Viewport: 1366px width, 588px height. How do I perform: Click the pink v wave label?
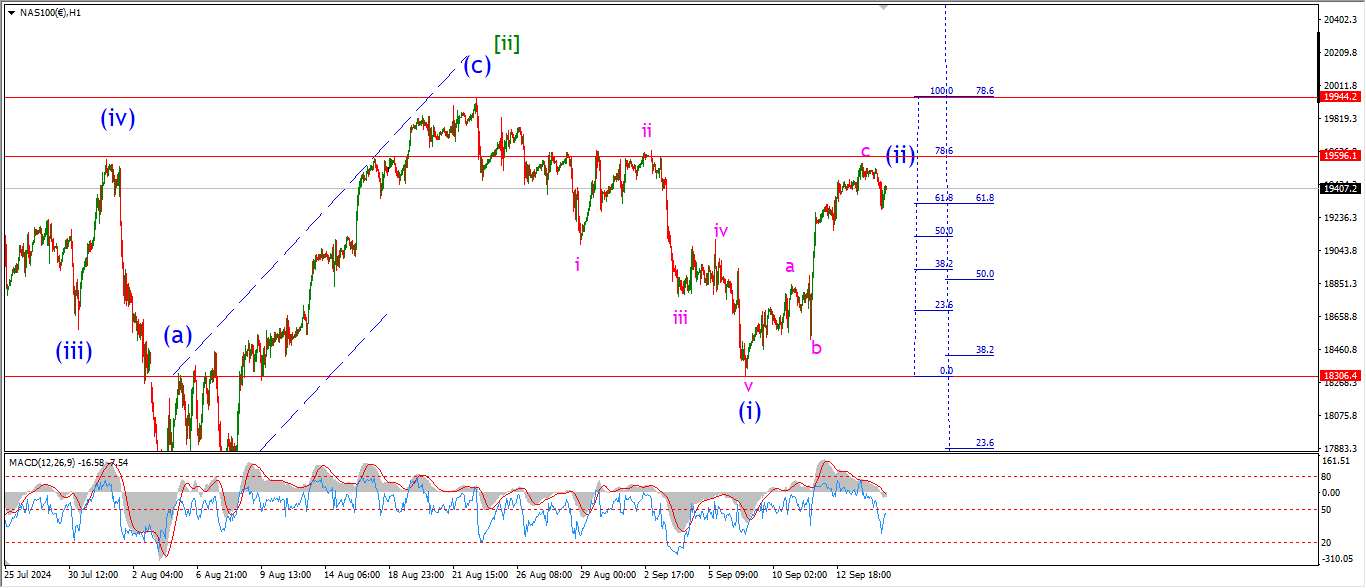747,386
